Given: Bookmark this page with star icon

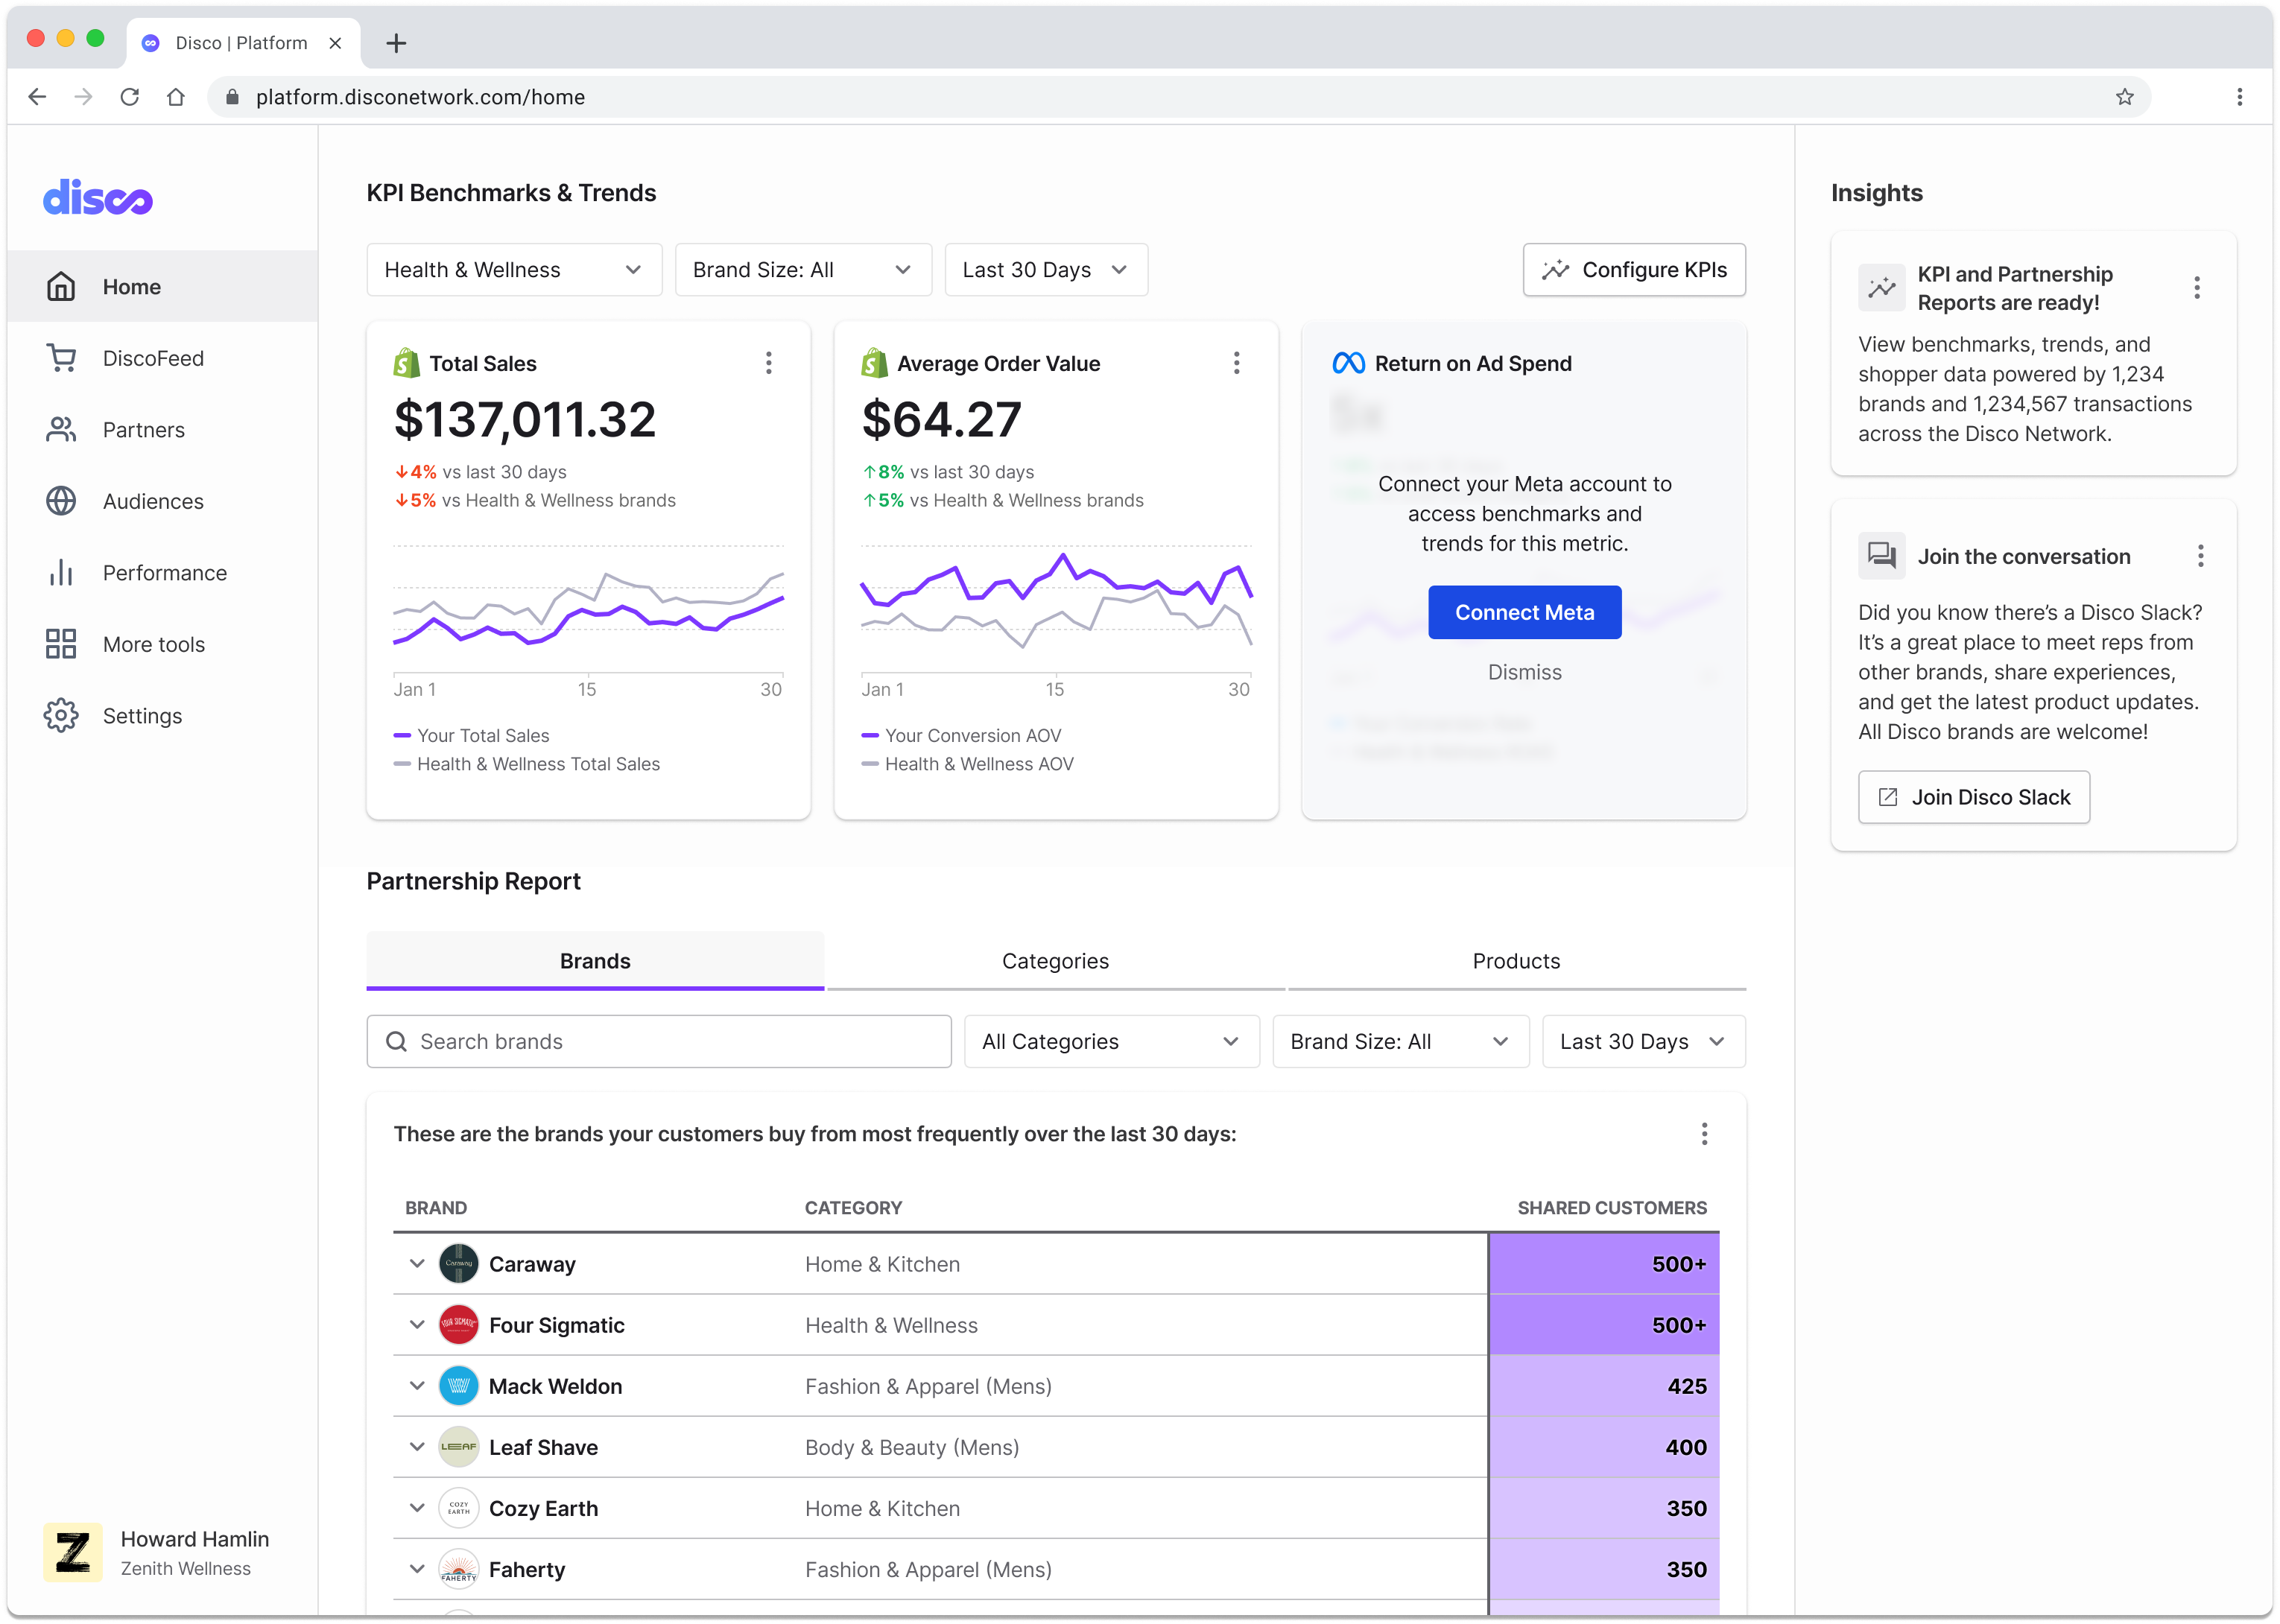Looking at the screenshot, I should [x=2125, y=97].
